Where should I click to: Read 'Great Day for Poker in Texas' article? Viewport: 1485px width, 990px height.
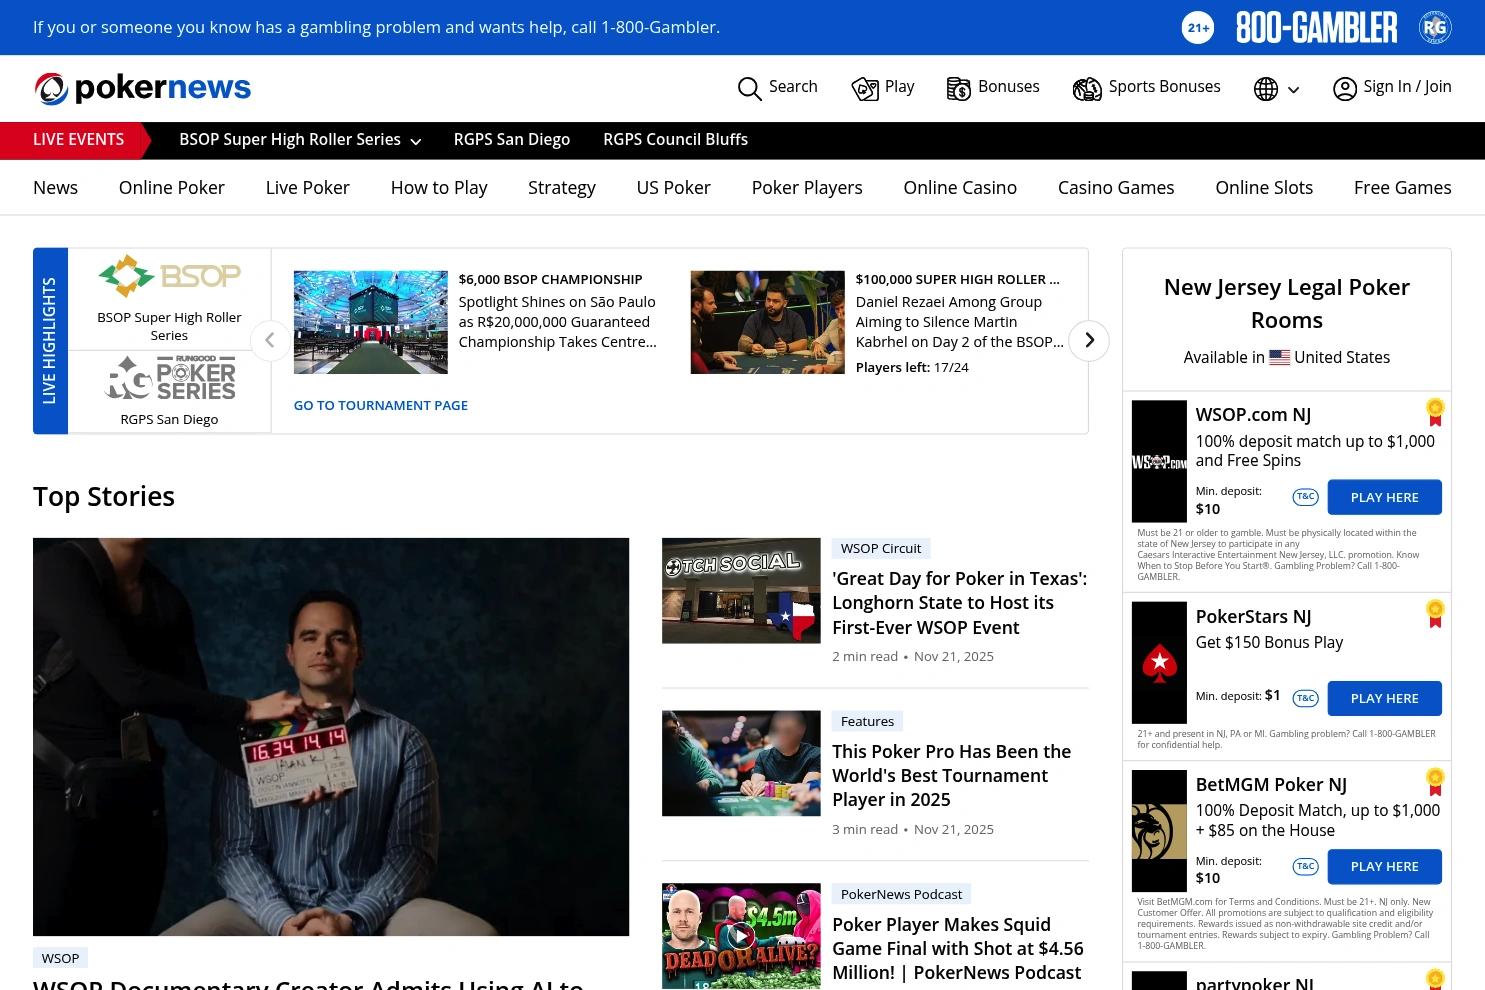[x=960, y=603]
